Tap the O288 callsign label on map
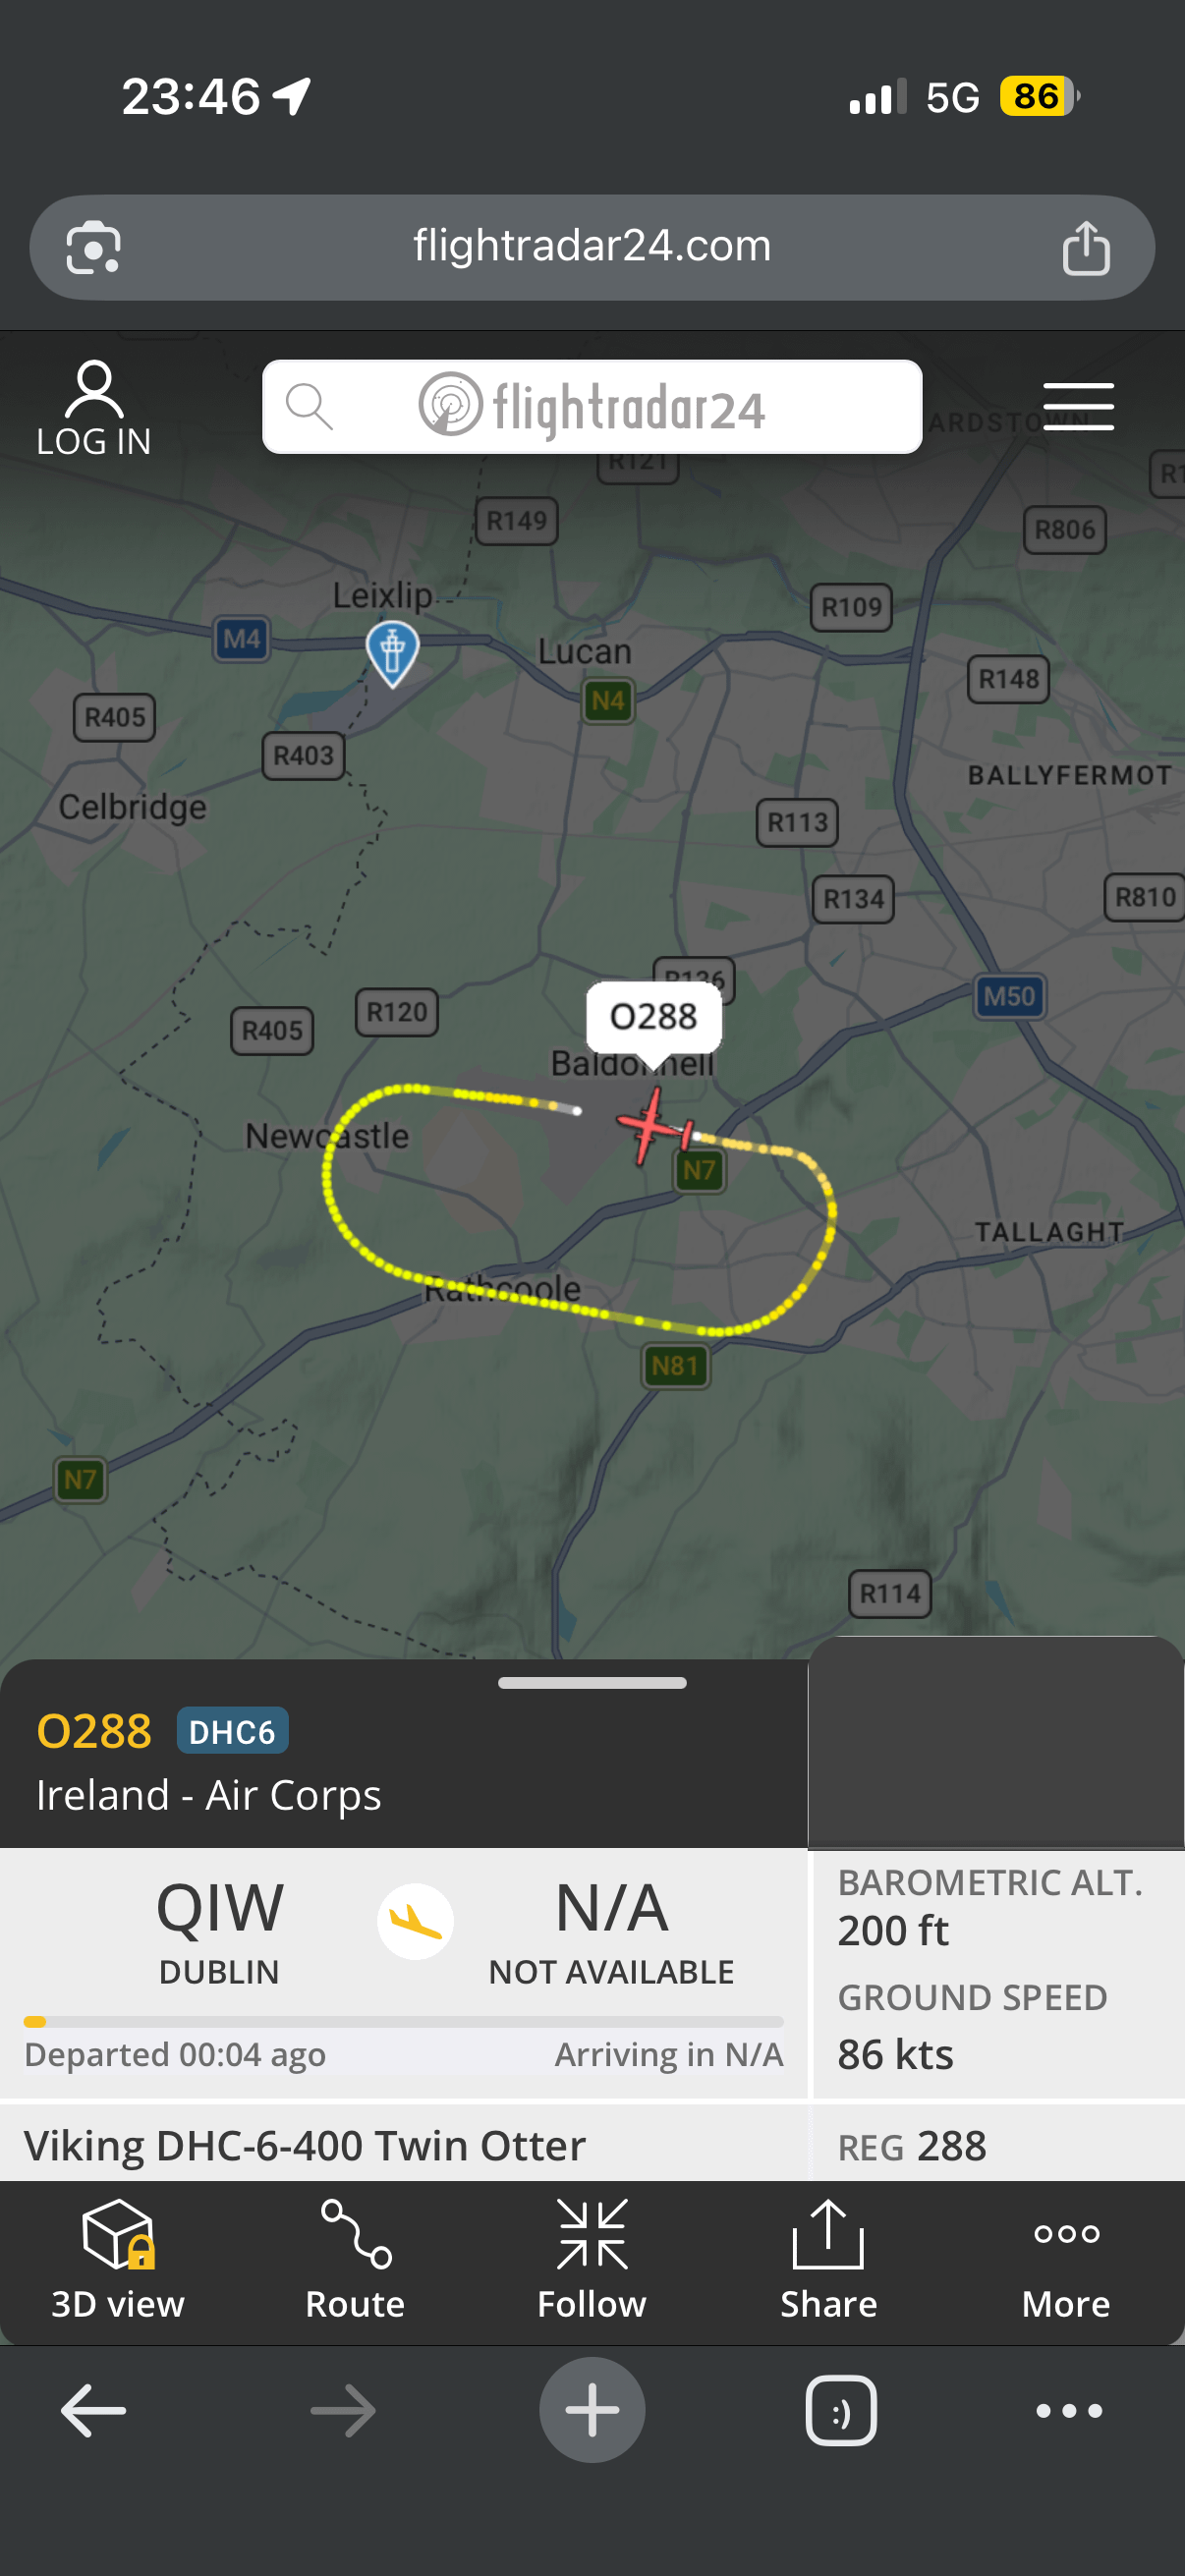Viewport: 1185px width, 2576px height. [x=653, y=1017]
